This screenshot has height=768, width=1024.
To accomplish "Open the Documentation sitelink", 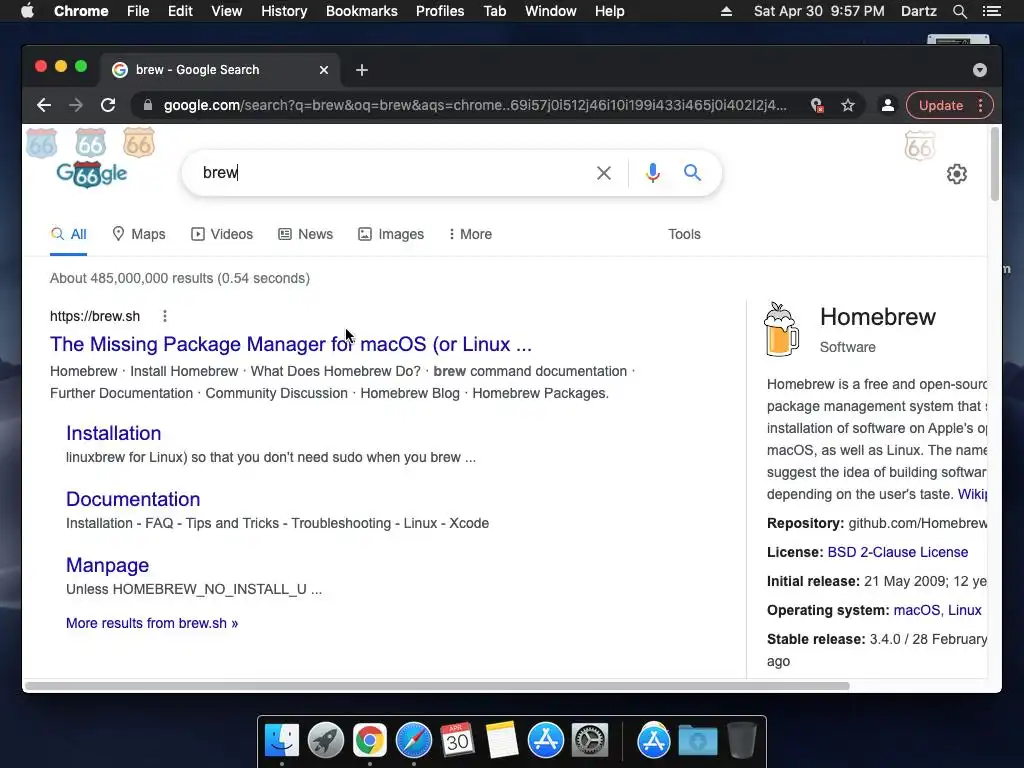I will (x=133, y=499).
